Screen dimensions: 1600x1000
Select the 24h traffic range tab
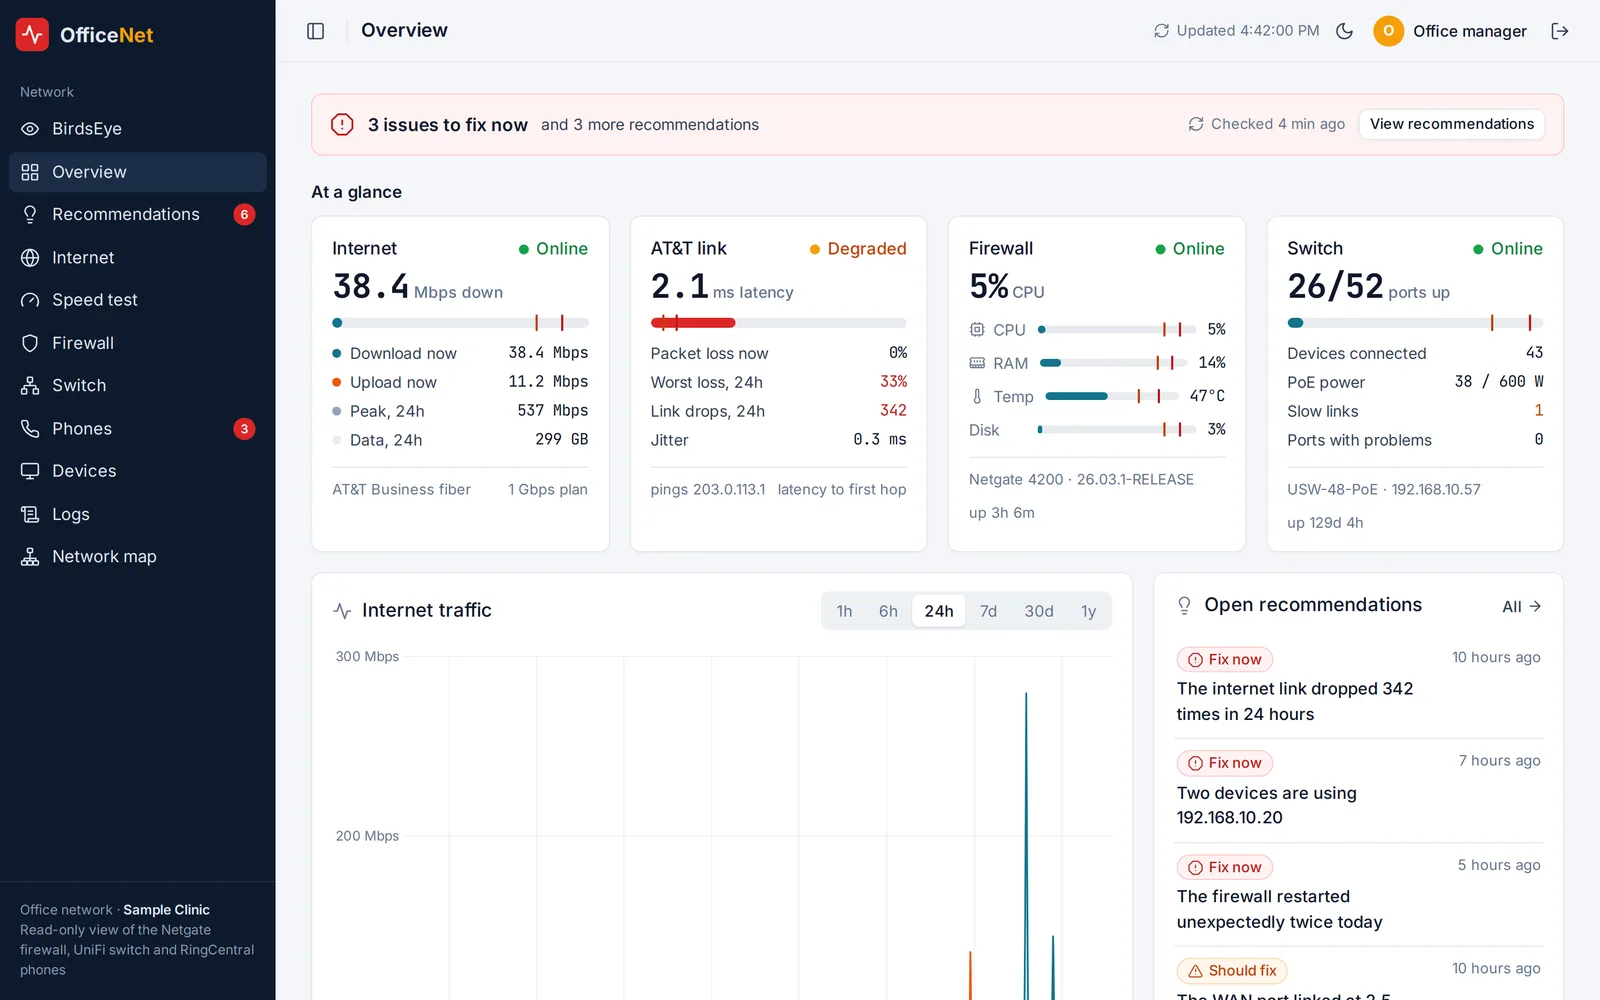pos(939,611)
